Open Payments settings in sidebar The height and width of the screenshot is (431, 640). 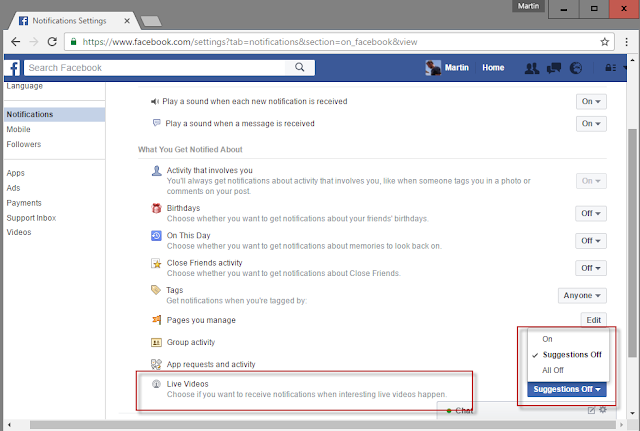click(24, 203)
